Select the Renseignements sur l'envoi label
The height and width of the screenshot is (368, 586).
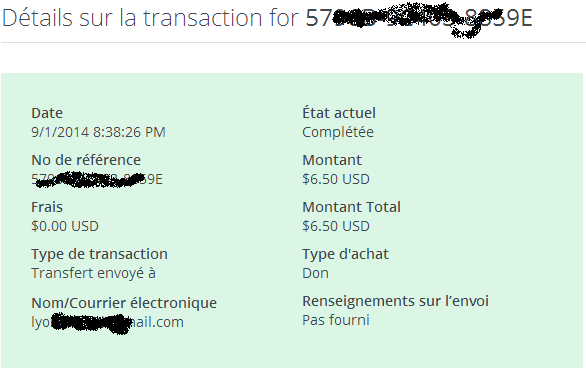point(395,301)
